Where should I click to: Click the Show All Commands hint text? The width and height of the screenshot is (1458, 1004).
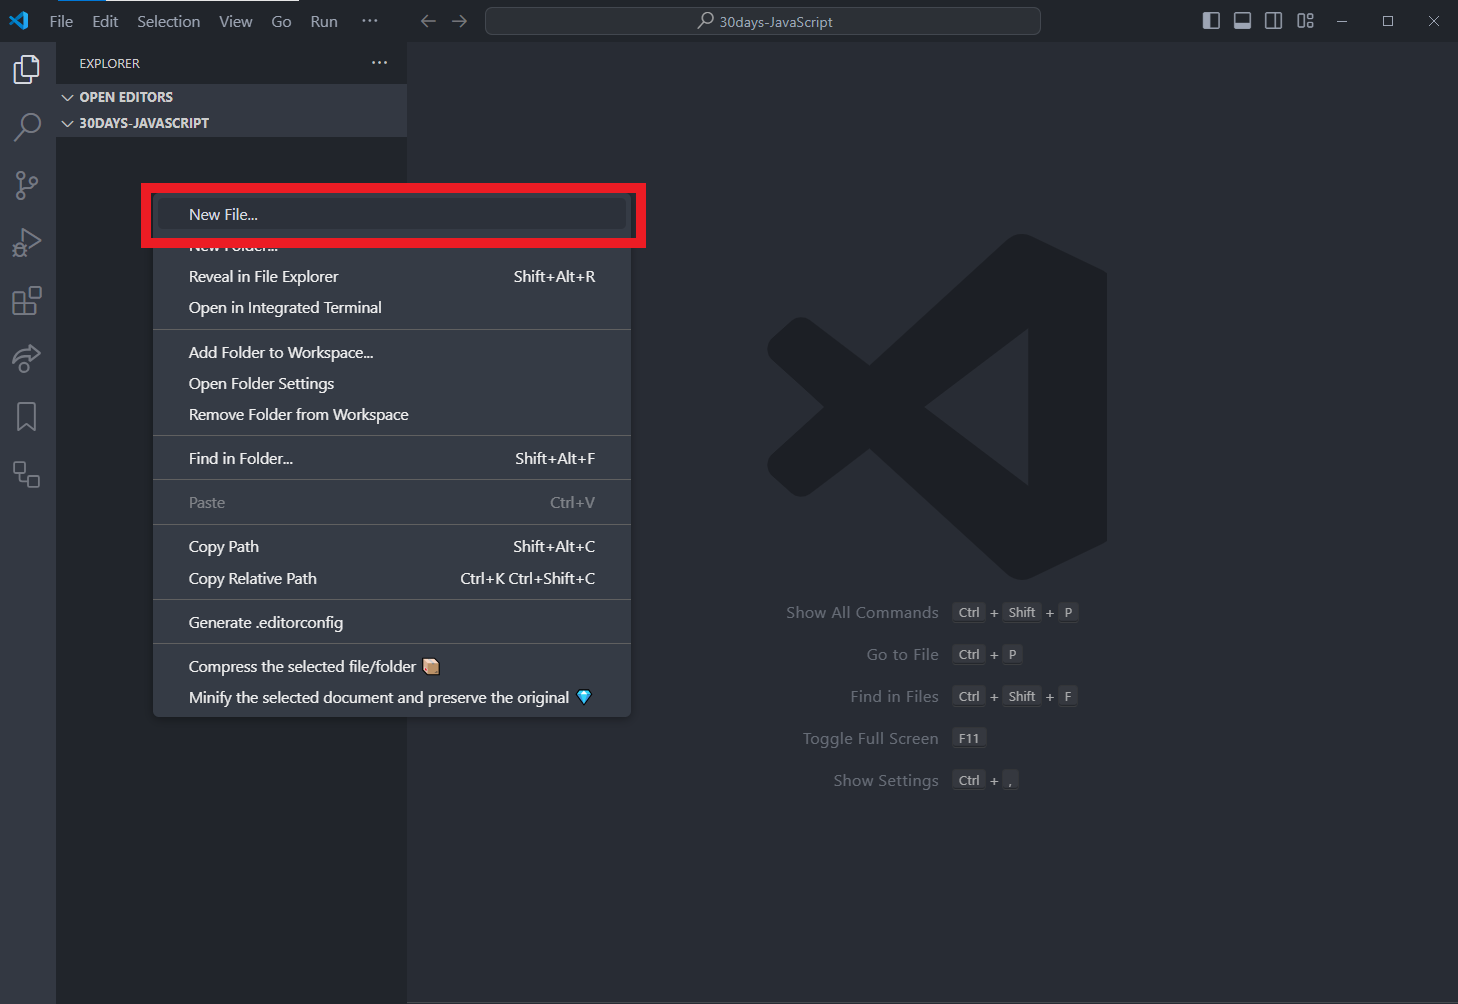coord(862,613)
